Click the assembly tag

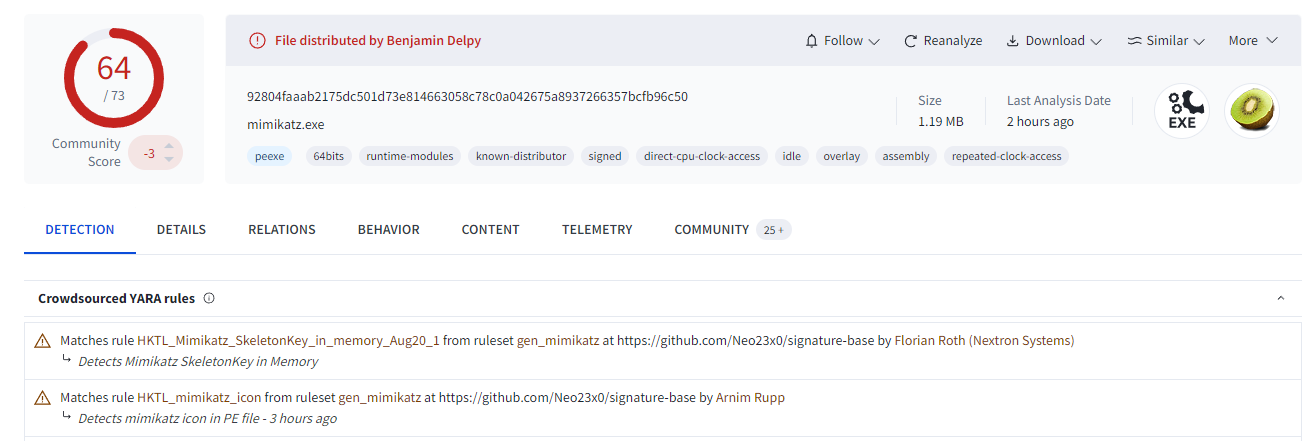click(906, 156)
